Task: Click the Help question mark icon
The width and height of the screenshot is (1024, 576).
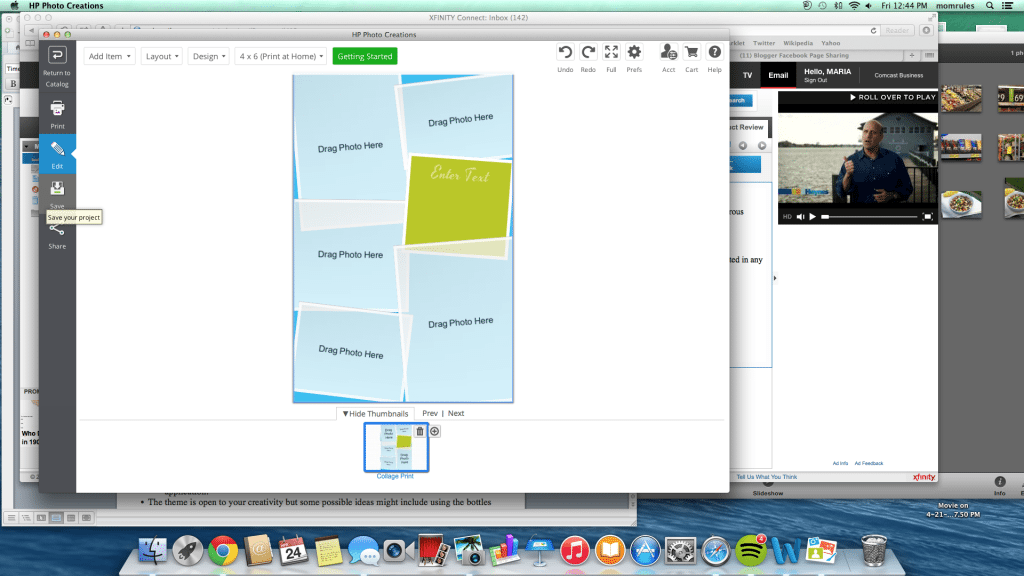Action: [714, 52]
